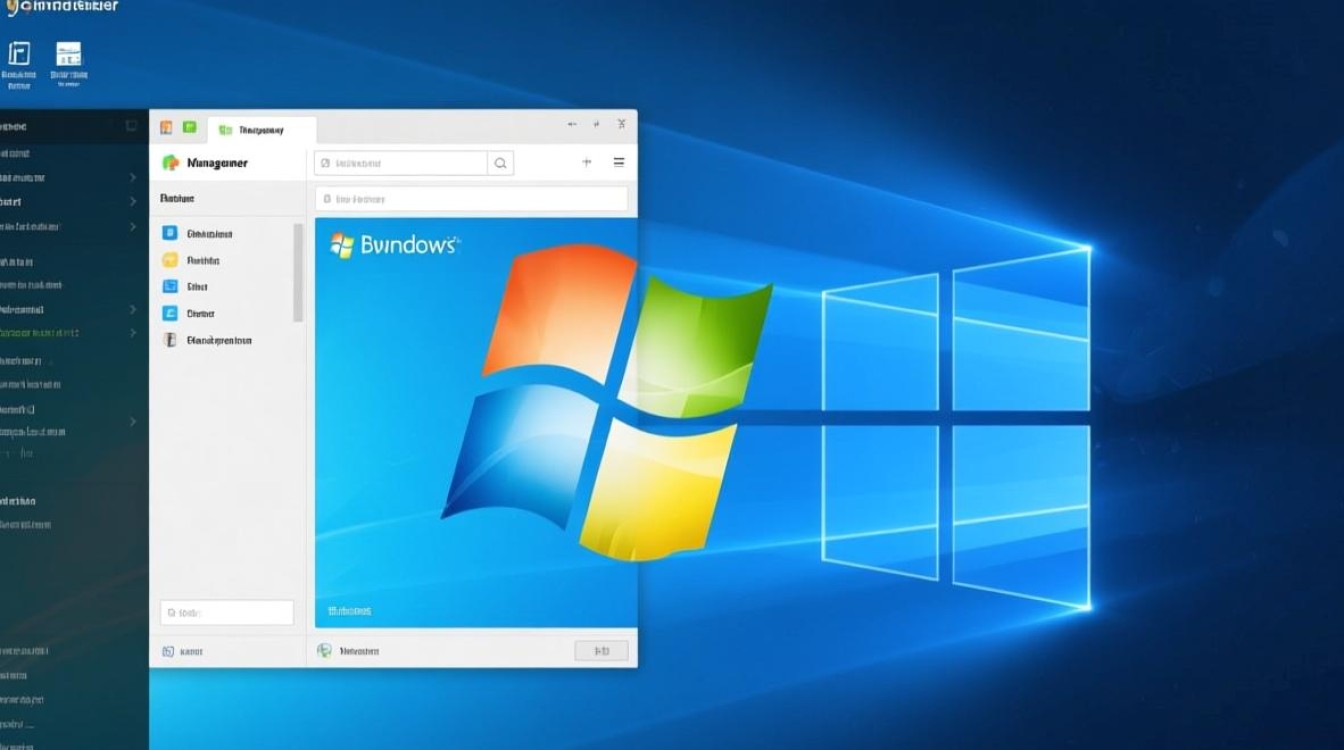
Task: Open the hamburger menu in the Manager window
Action: [619, 162]
